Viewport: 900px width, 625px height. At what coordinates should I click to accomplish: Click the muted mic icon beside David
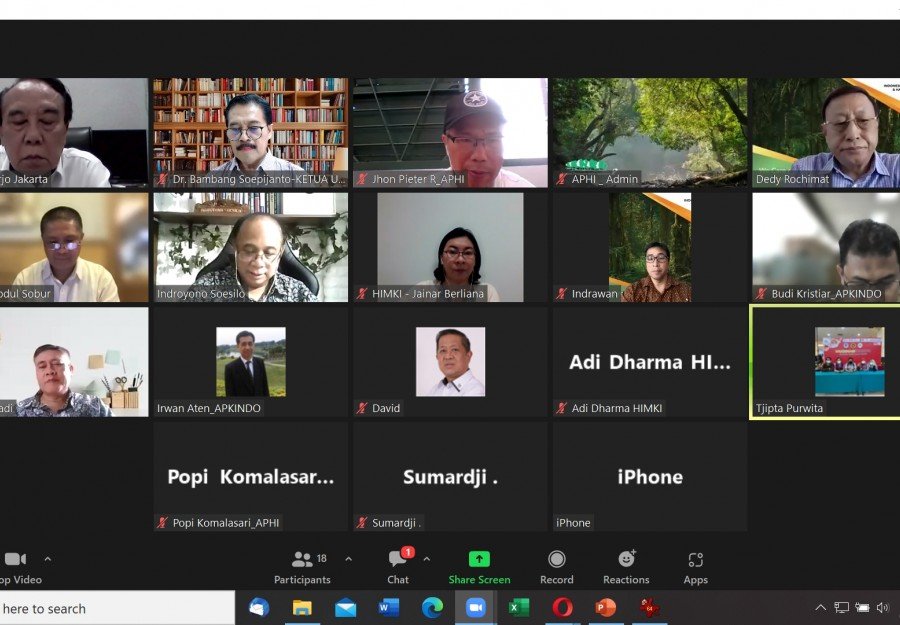tap(362, 408)
